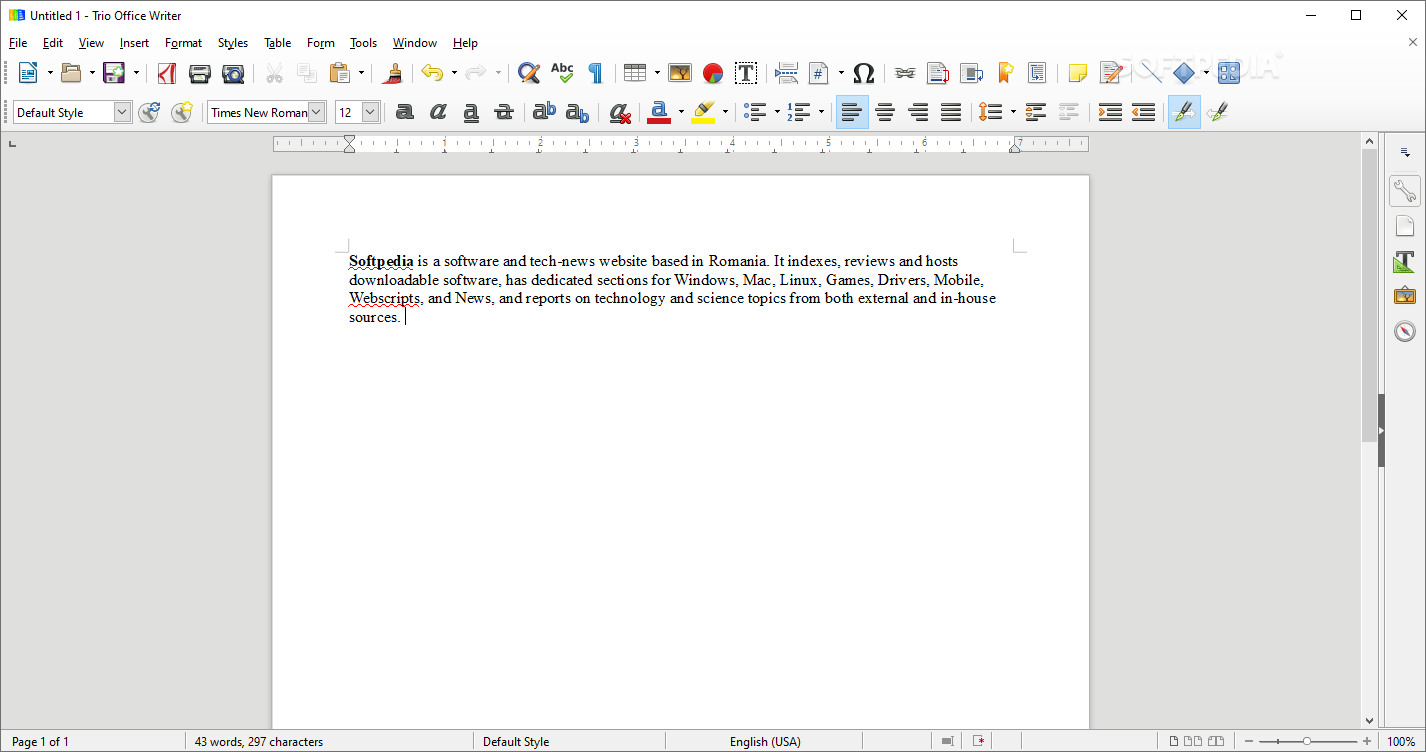Open Find & Replace
This screenshot has height=752, width=1426.
(529, 73)
